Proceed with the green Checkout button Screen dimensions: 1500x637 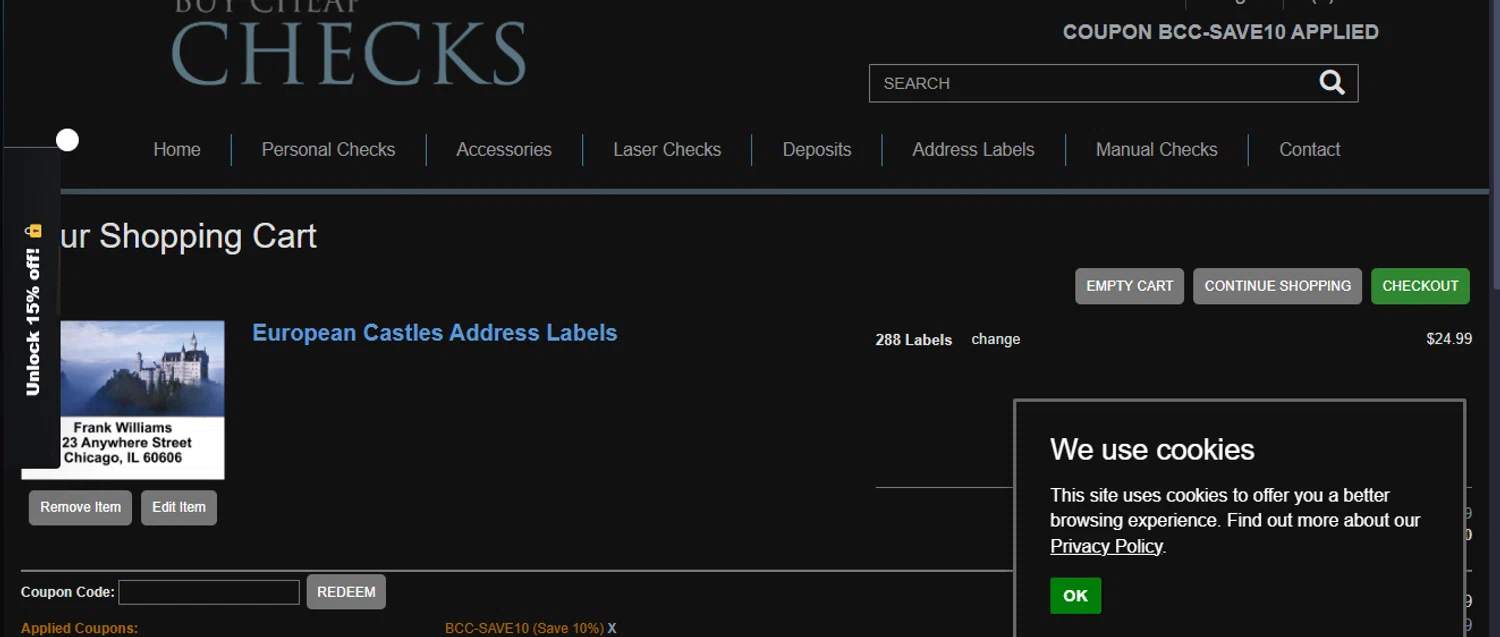click(x=1420, y=286)
